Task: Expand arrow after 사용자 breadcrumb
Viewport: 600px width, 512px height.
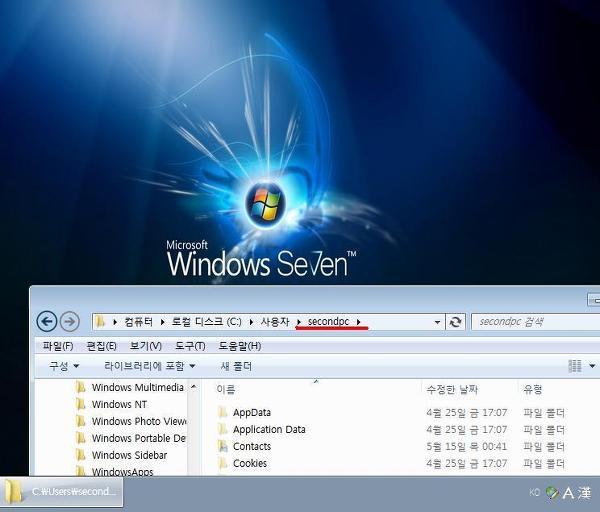Action: pos(299,322)
